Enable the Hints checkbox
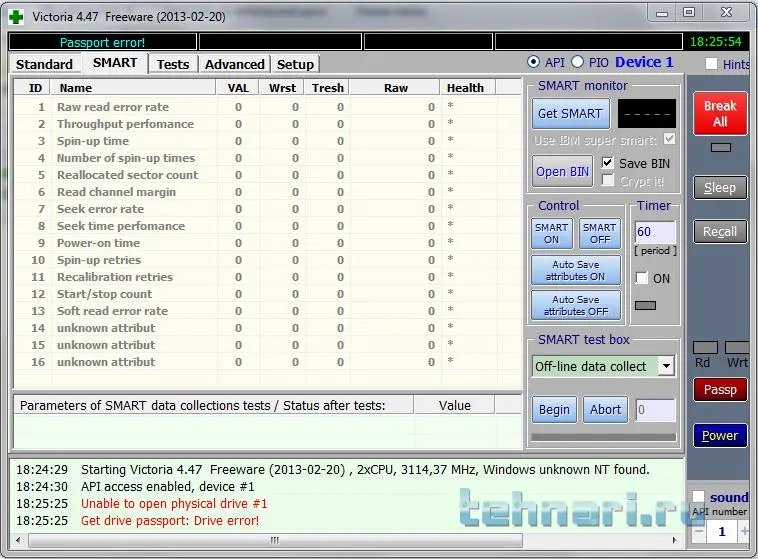The height and width of the screenshot is (559, 758). click(x=711, y=64)
